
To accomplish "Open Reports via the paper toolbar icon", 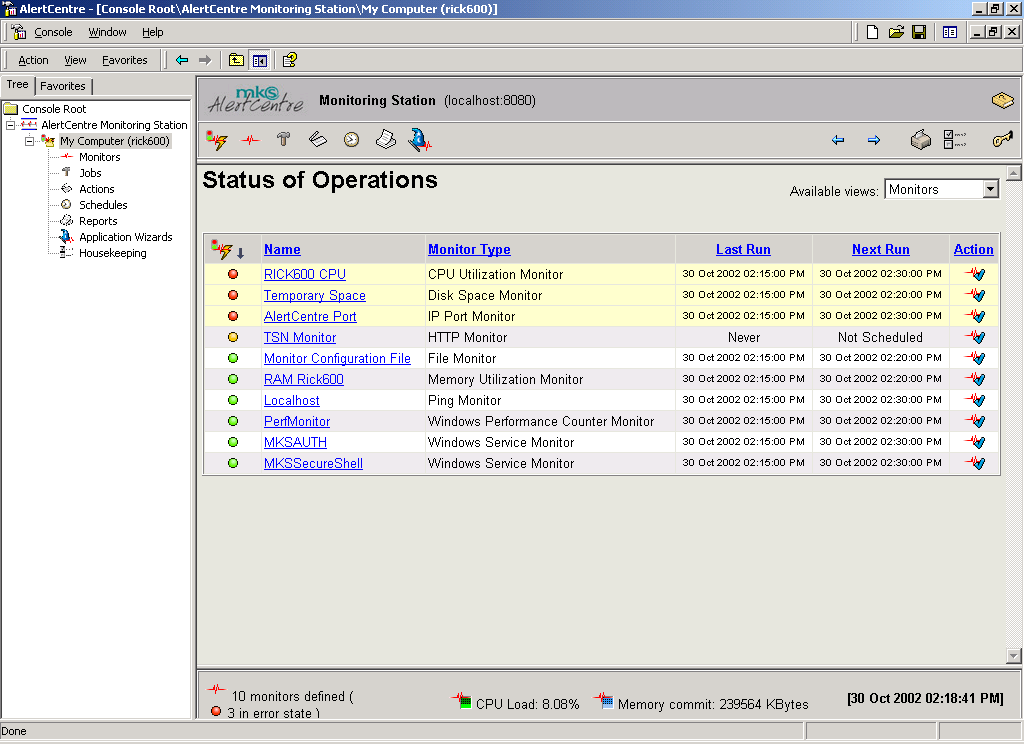I will (385, 140).
